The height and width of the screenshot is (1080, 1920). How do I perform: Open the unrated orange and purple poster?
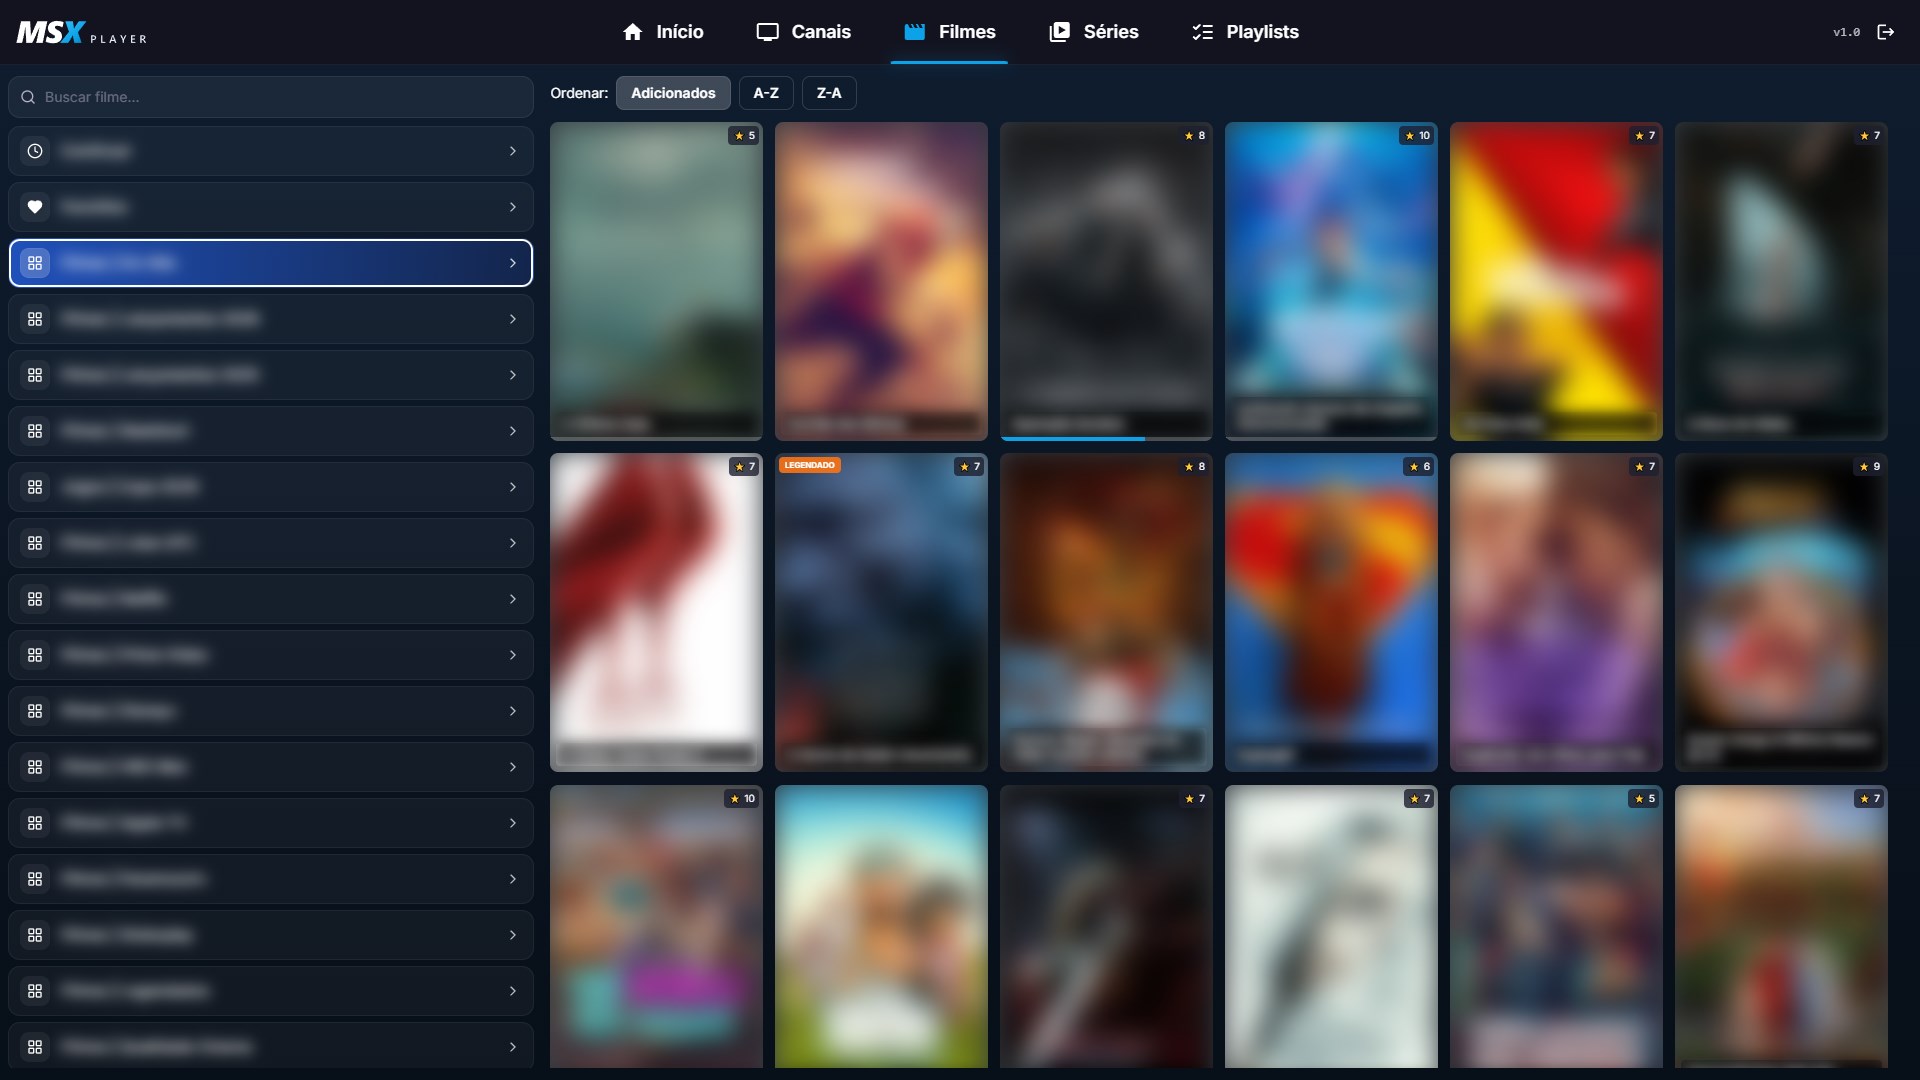point(881,281)
